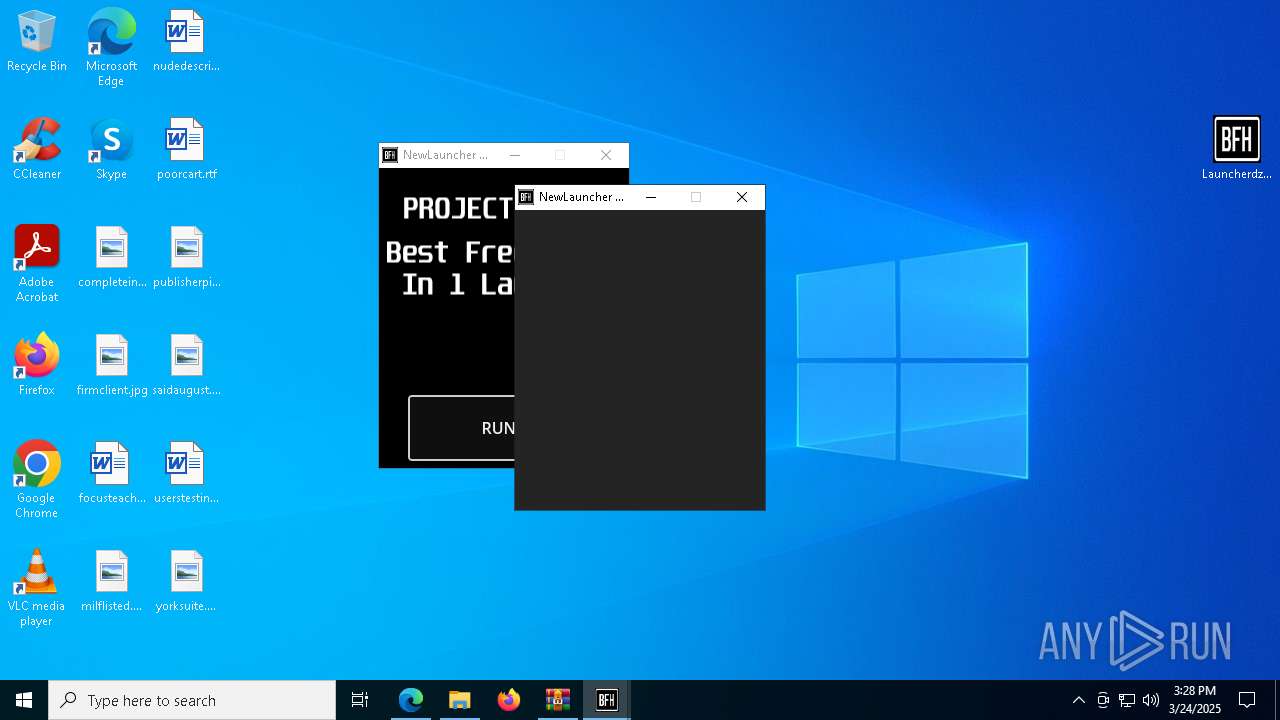1280x720 pixels.
Task: Click the BFH icon in front NewLauncher title bar
Action: 526,197
